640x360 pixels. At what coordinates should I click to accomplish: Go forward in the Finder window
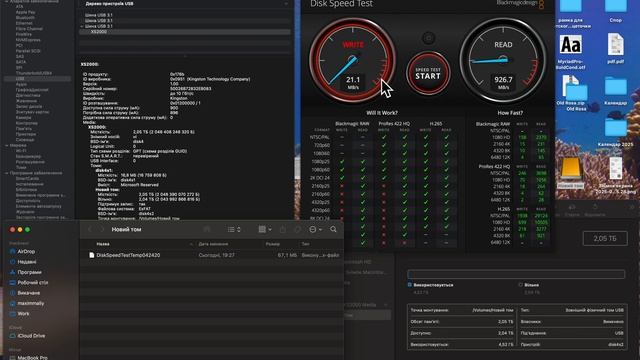[x=102, y=230]
